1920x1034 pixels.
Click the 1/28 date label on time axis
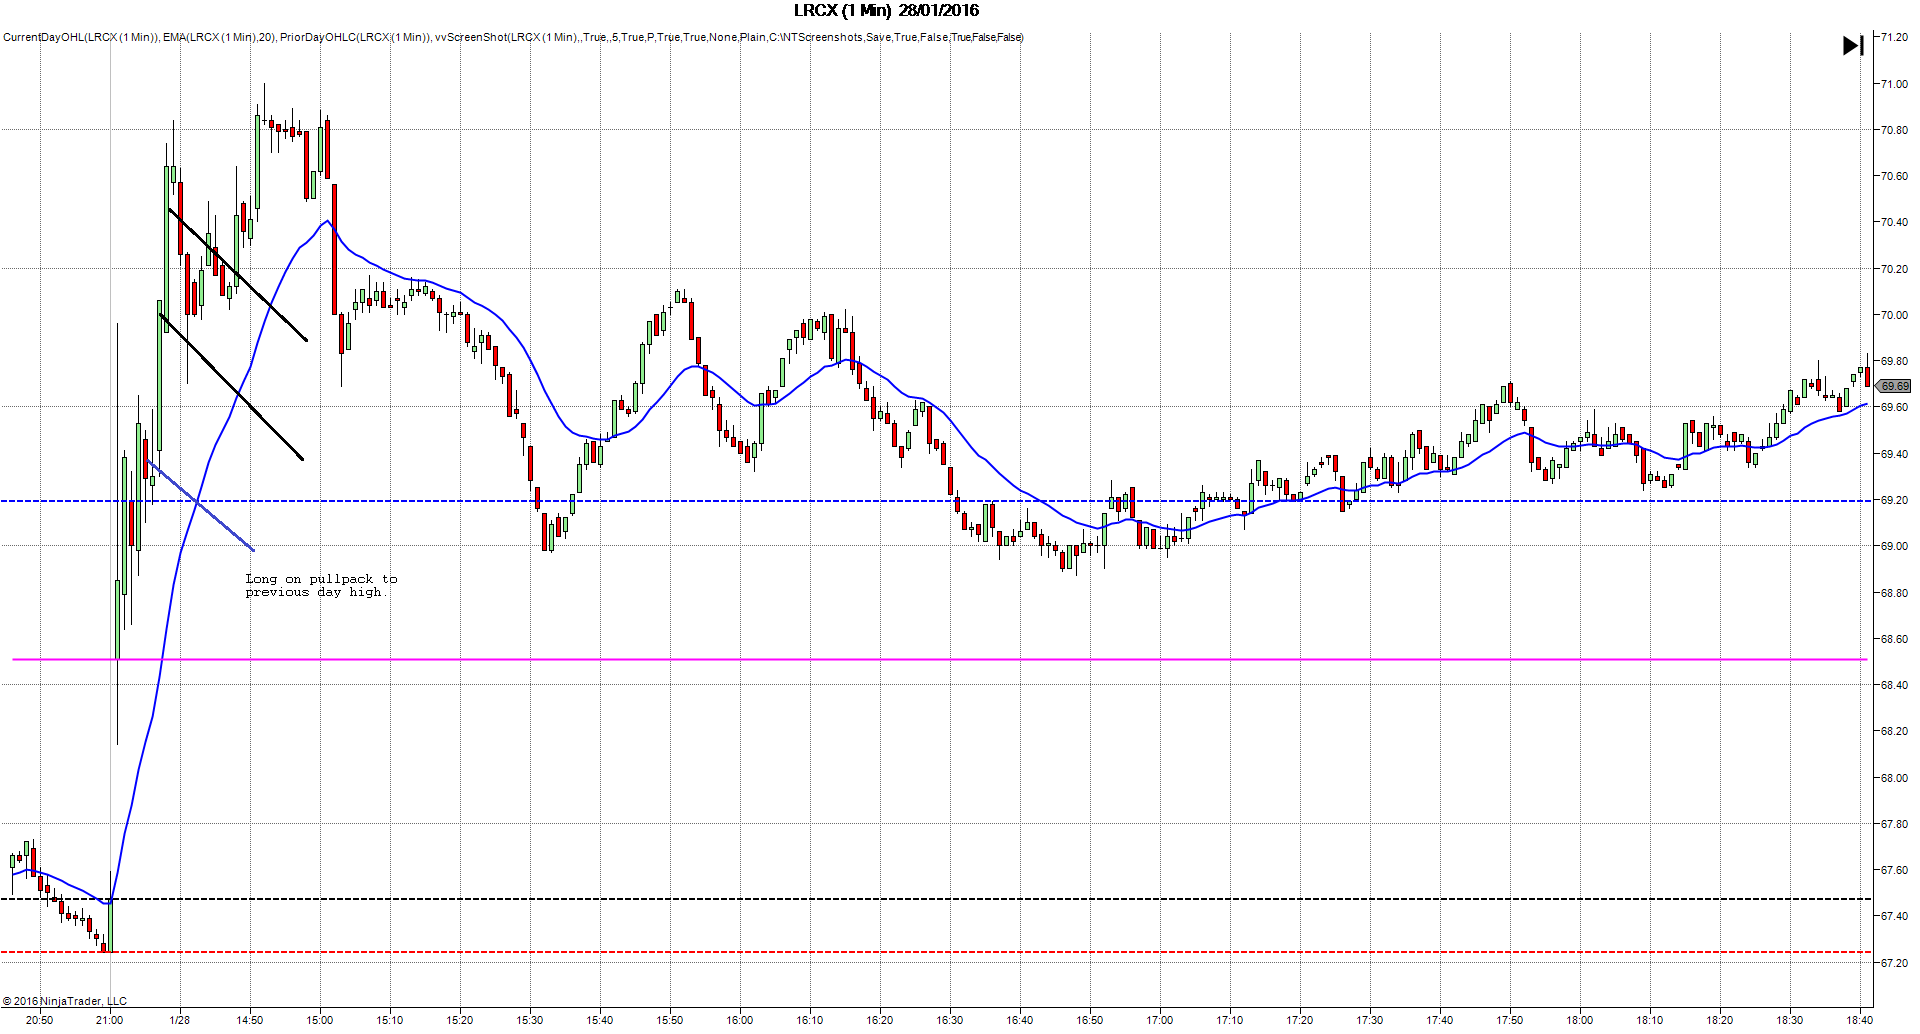pyautogui.click(x=180, y=1020)
